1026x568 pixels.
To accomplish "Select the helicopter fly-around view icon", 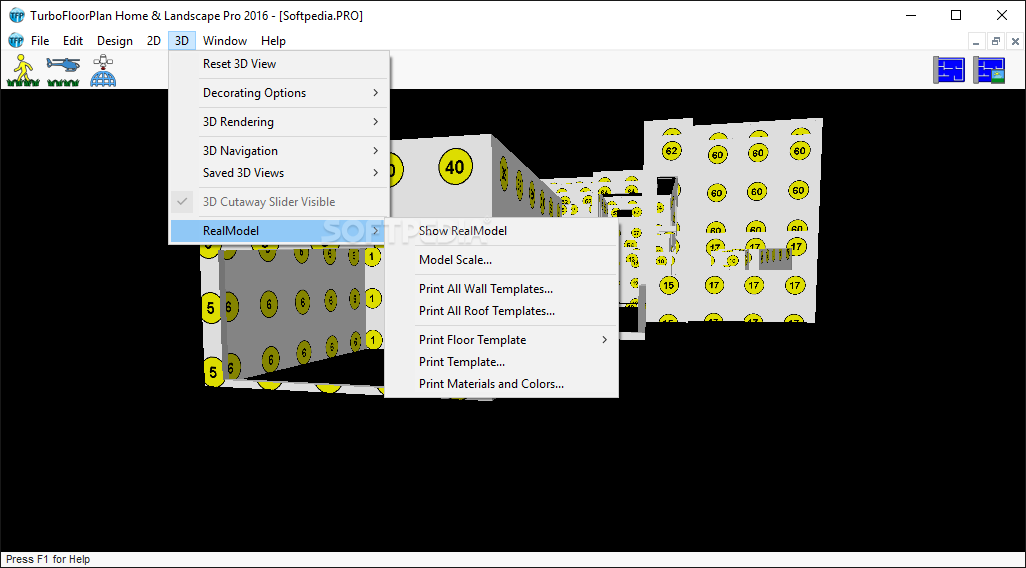I will (63, 71).
